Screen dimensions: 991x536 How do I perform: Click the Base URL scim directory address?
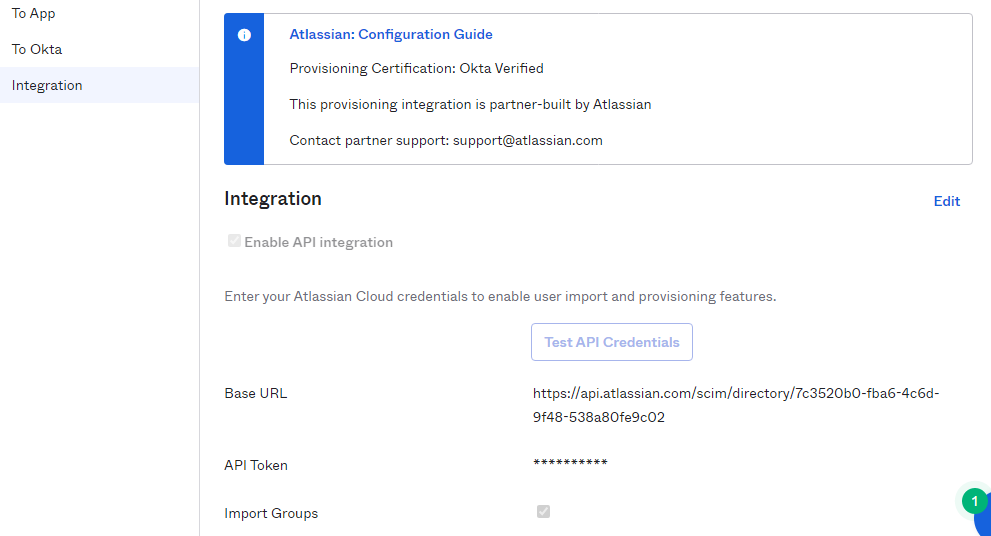point(735,405)
